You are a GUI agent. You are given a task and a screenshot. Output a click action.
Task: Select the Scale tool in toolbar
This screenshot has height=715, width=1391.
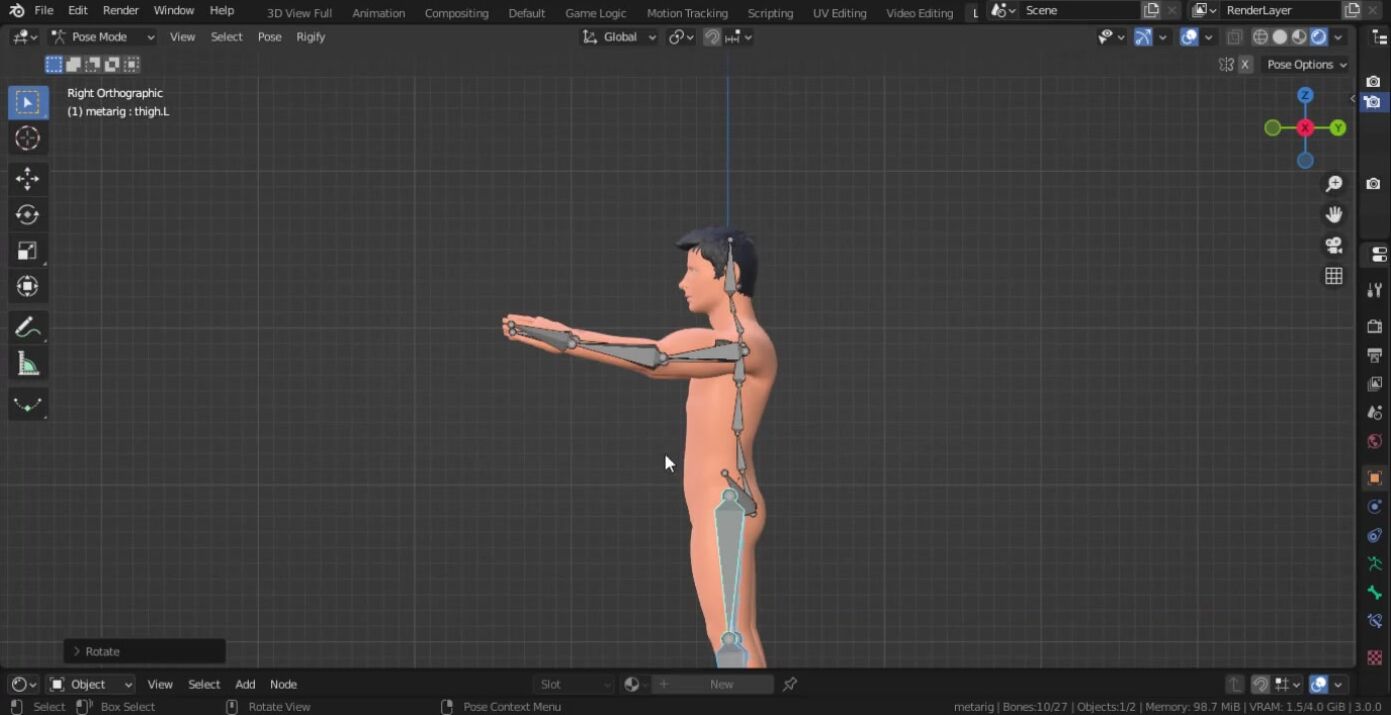(x=27, y=251)
